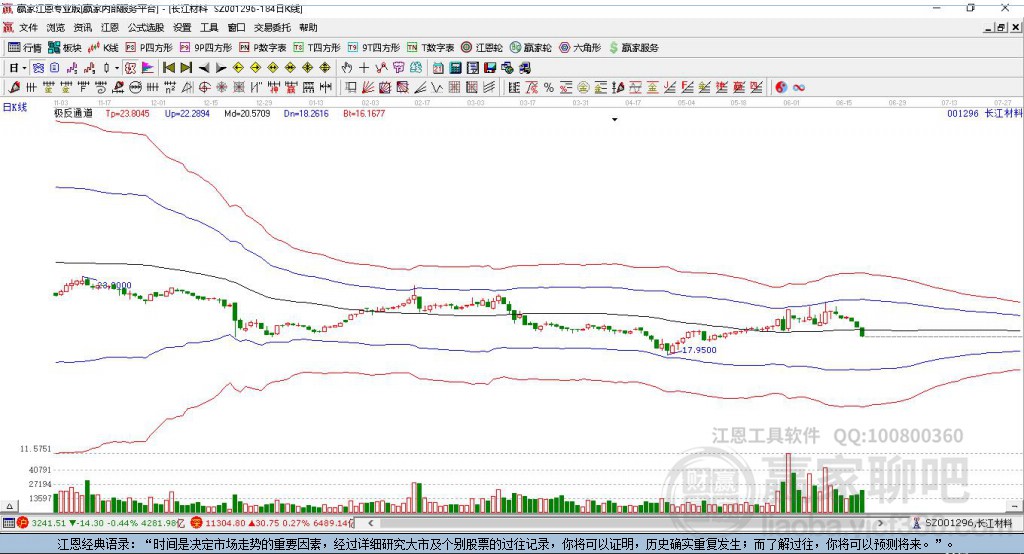
Task: Open the calendar icon showing 21
Action: 438,68
